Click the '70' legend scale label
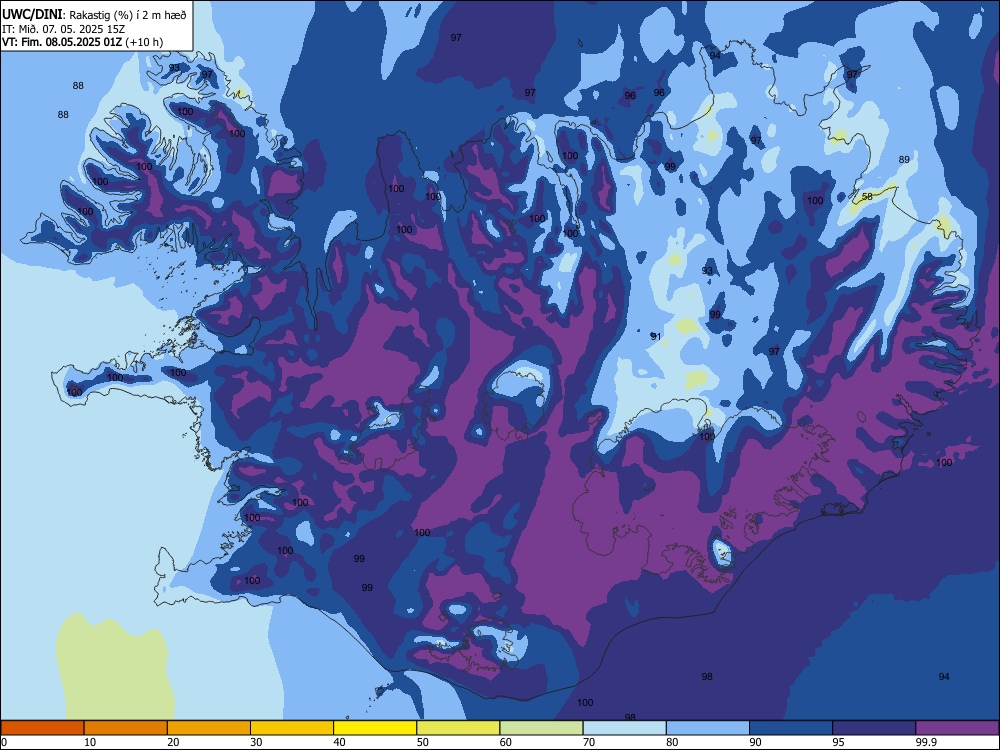Screen dimensions: 1000x750 pos(589,742)
